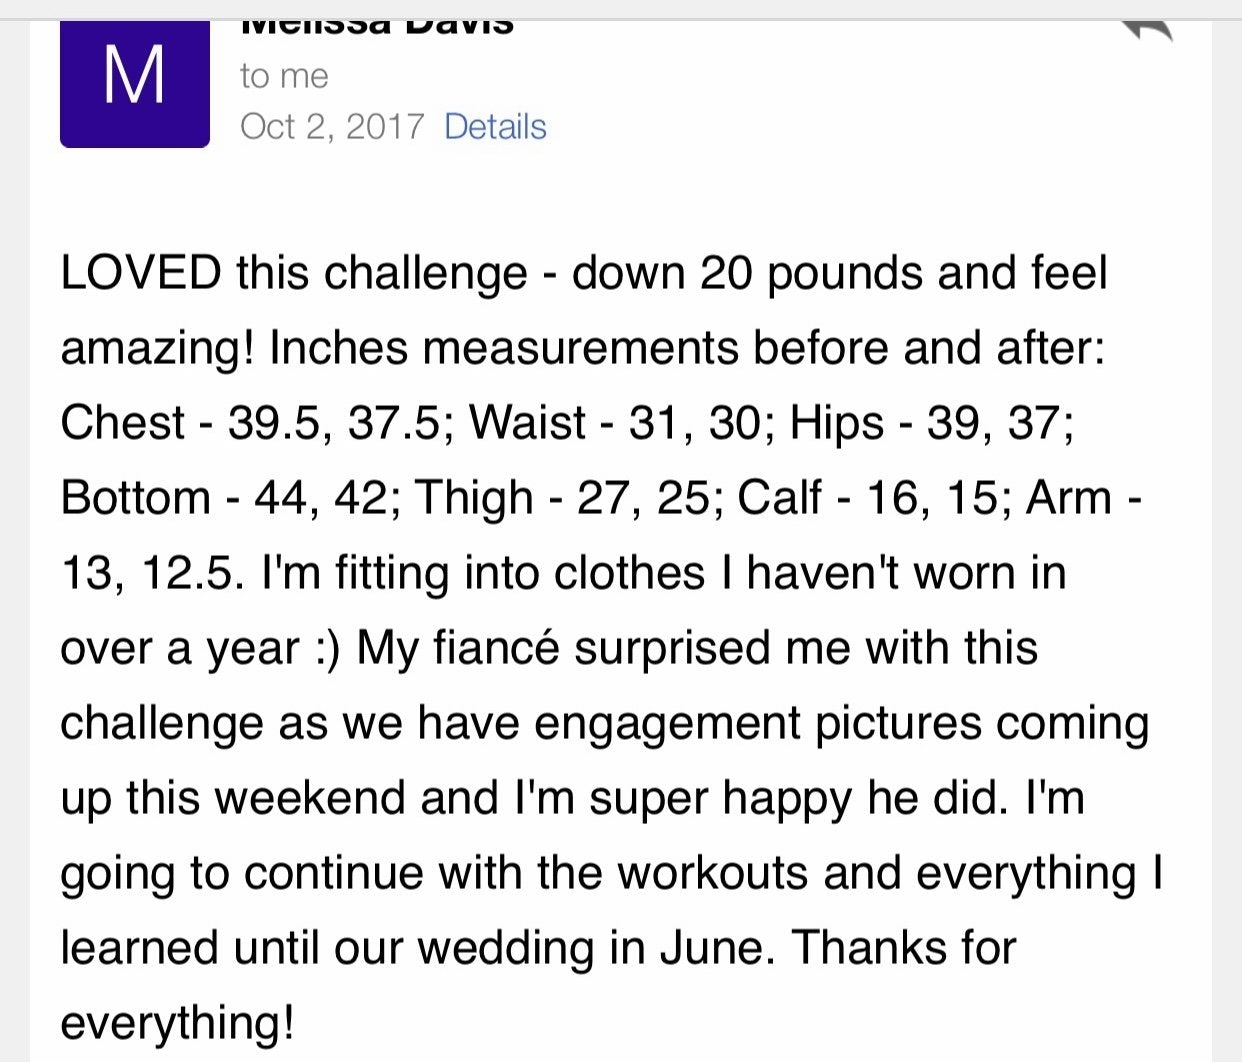This screenshot has width=1242, height=1062.
Task: Click the final word "everything!"
Action: [x=177, y=1023]
